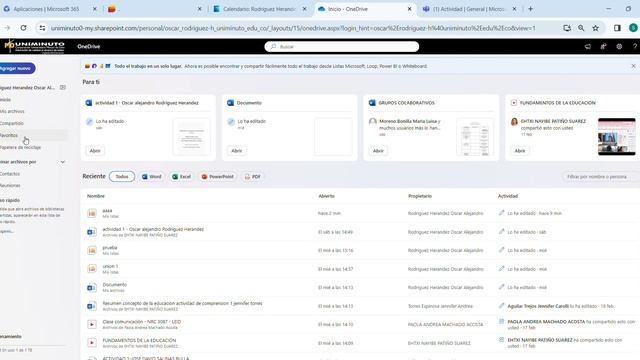Open the browser side panel icon

click(x=617, y=28)
